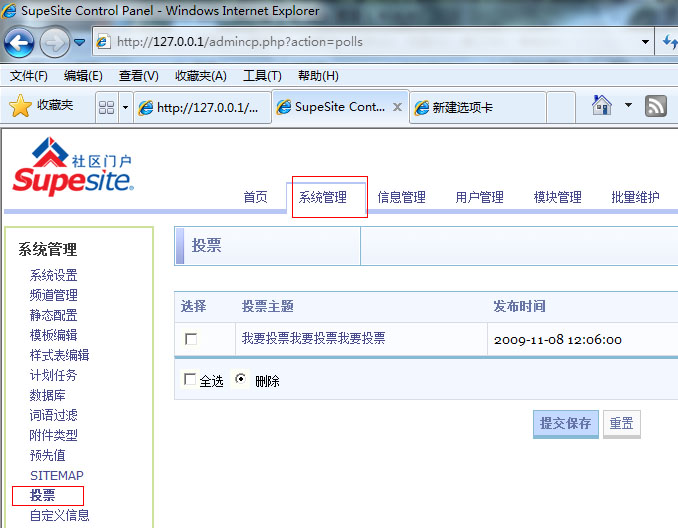Click the SupeSite logo
The width and height of the screenshot is (678, 528).
[73, 166]
